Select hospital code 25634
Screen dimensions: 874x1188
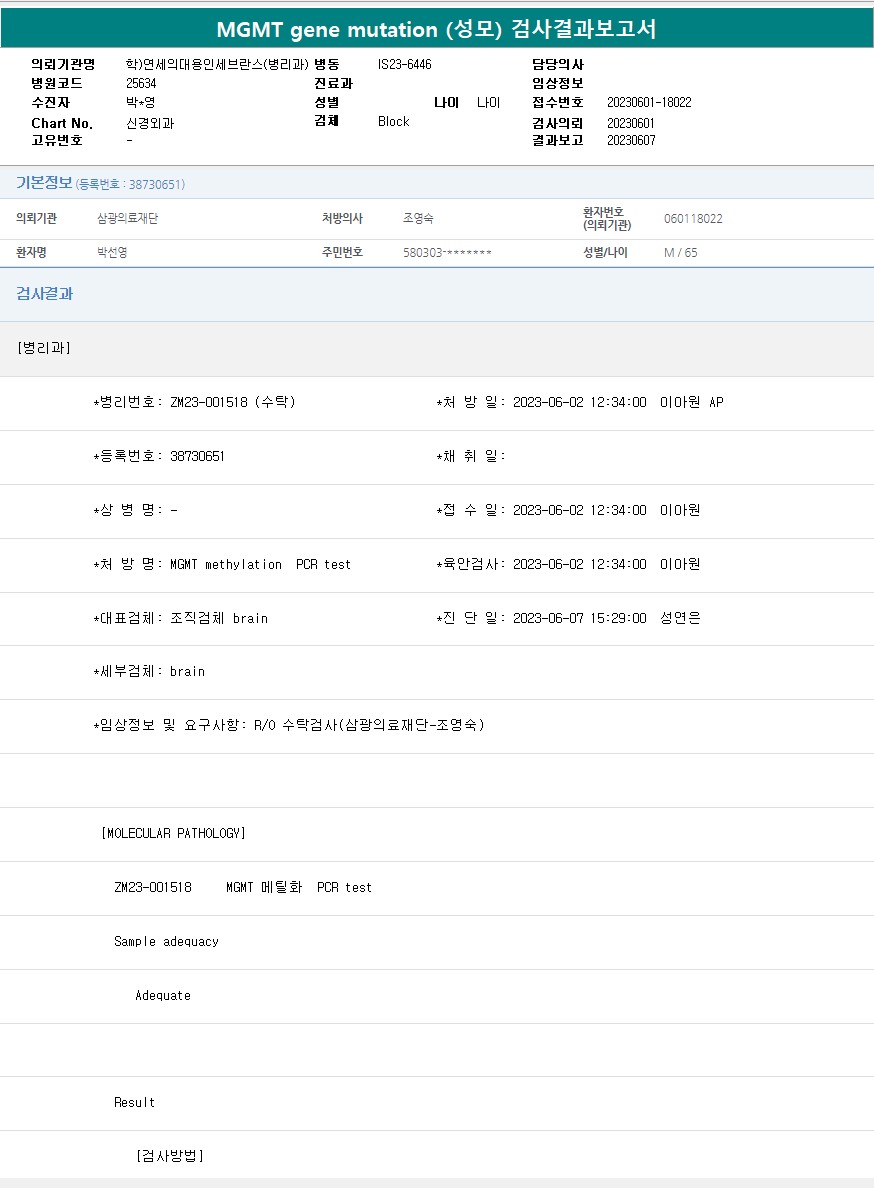tap(141, 84)
